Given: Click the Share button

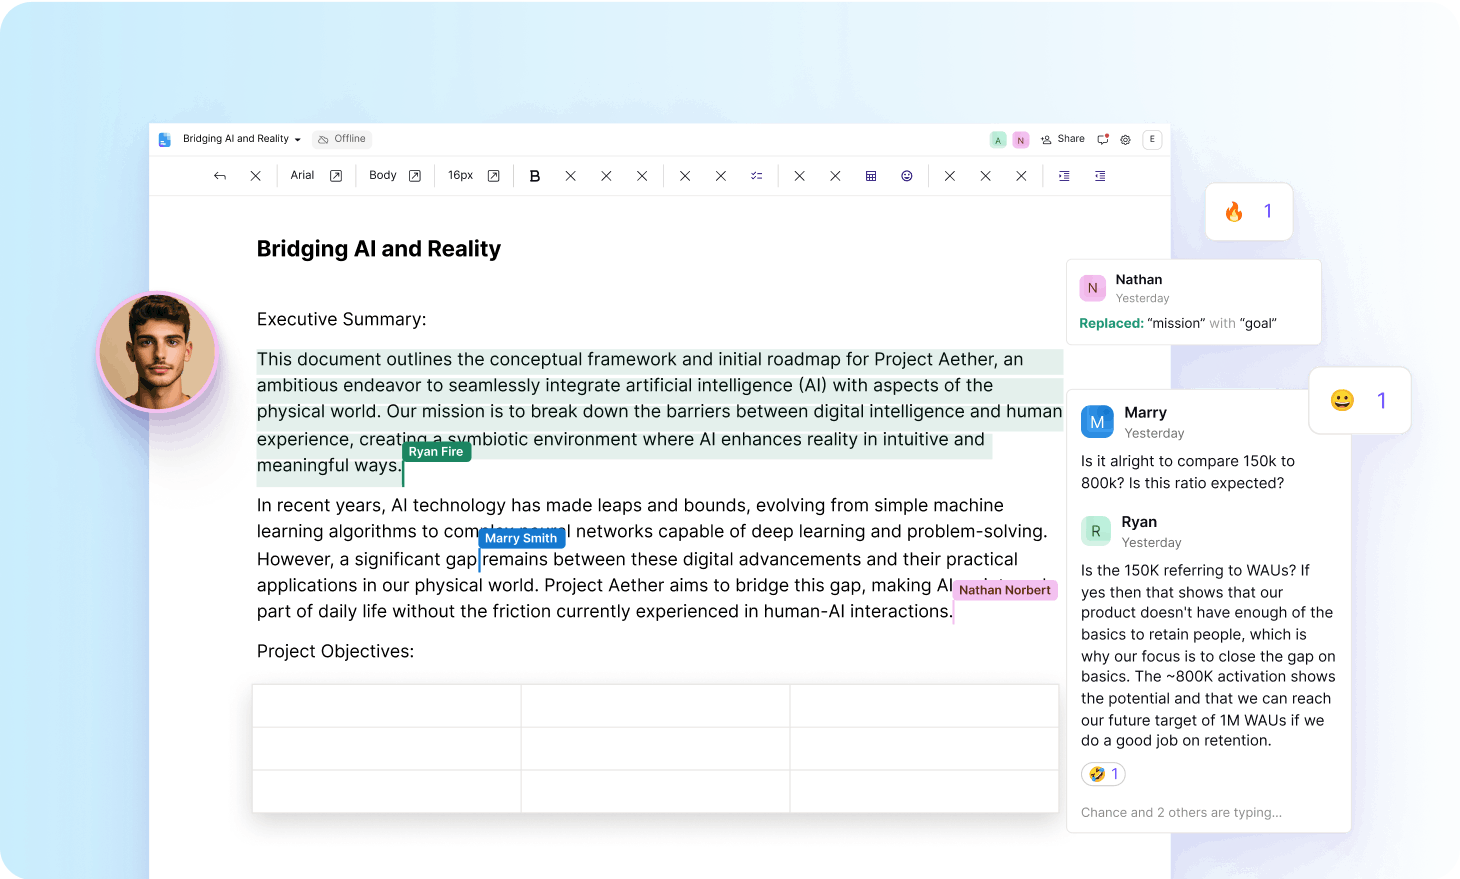Looking at the screenshot, I should click(1062, 139).
